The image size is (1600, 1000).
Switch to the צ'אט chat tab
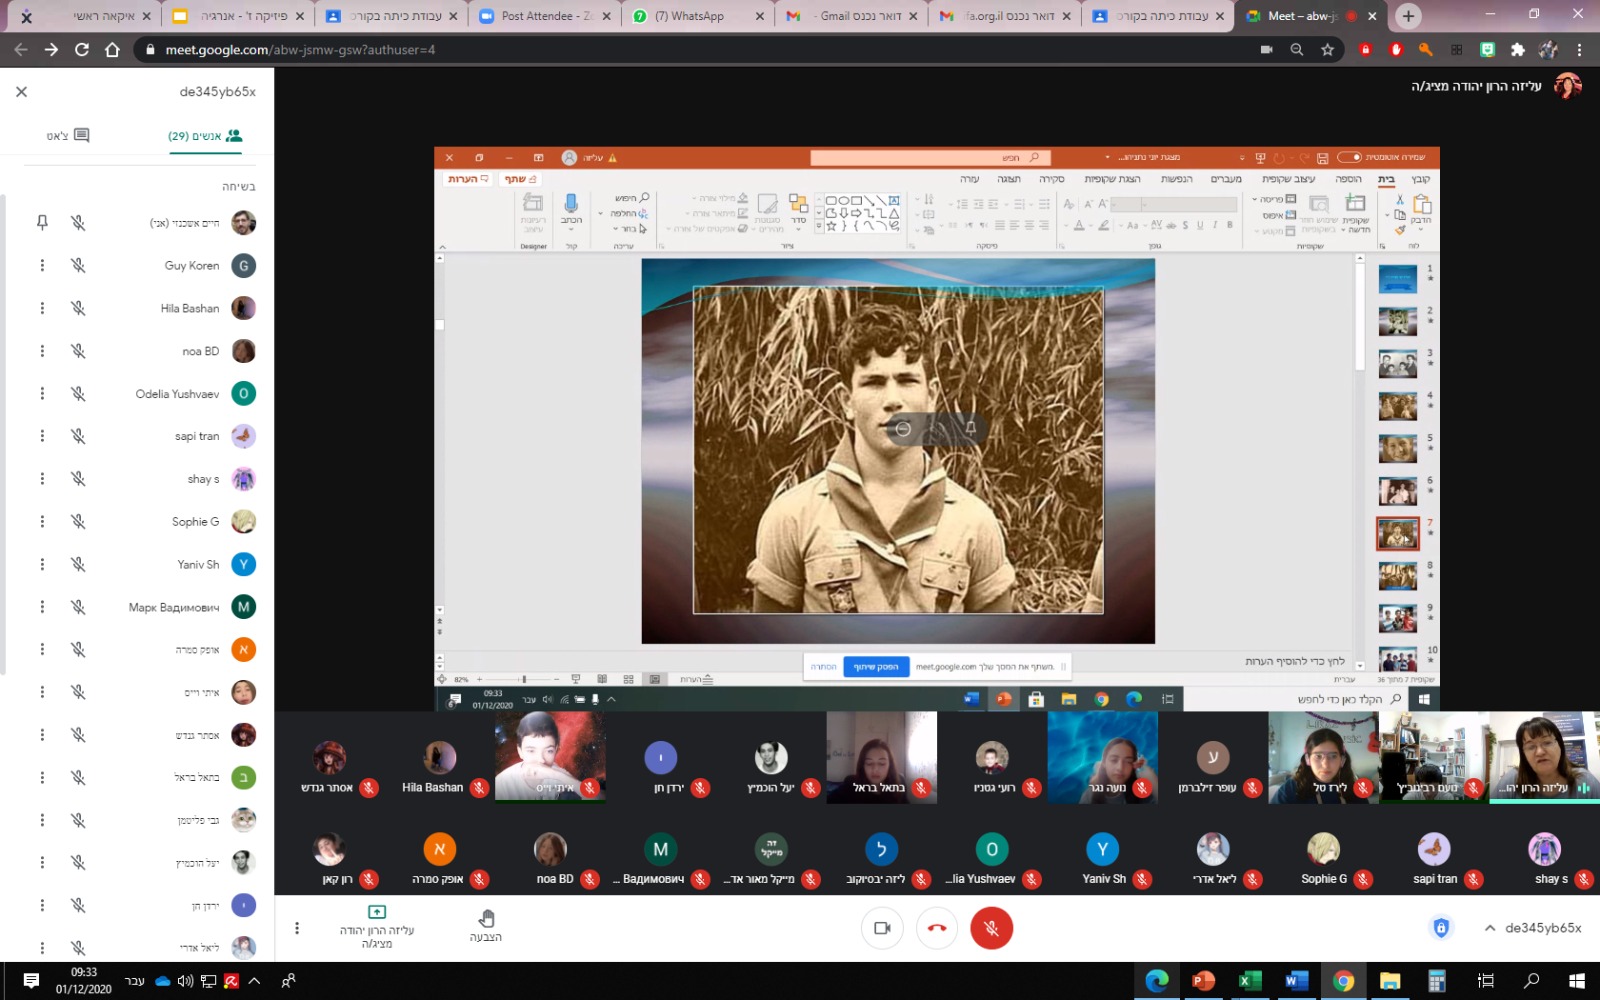(68, 135)
